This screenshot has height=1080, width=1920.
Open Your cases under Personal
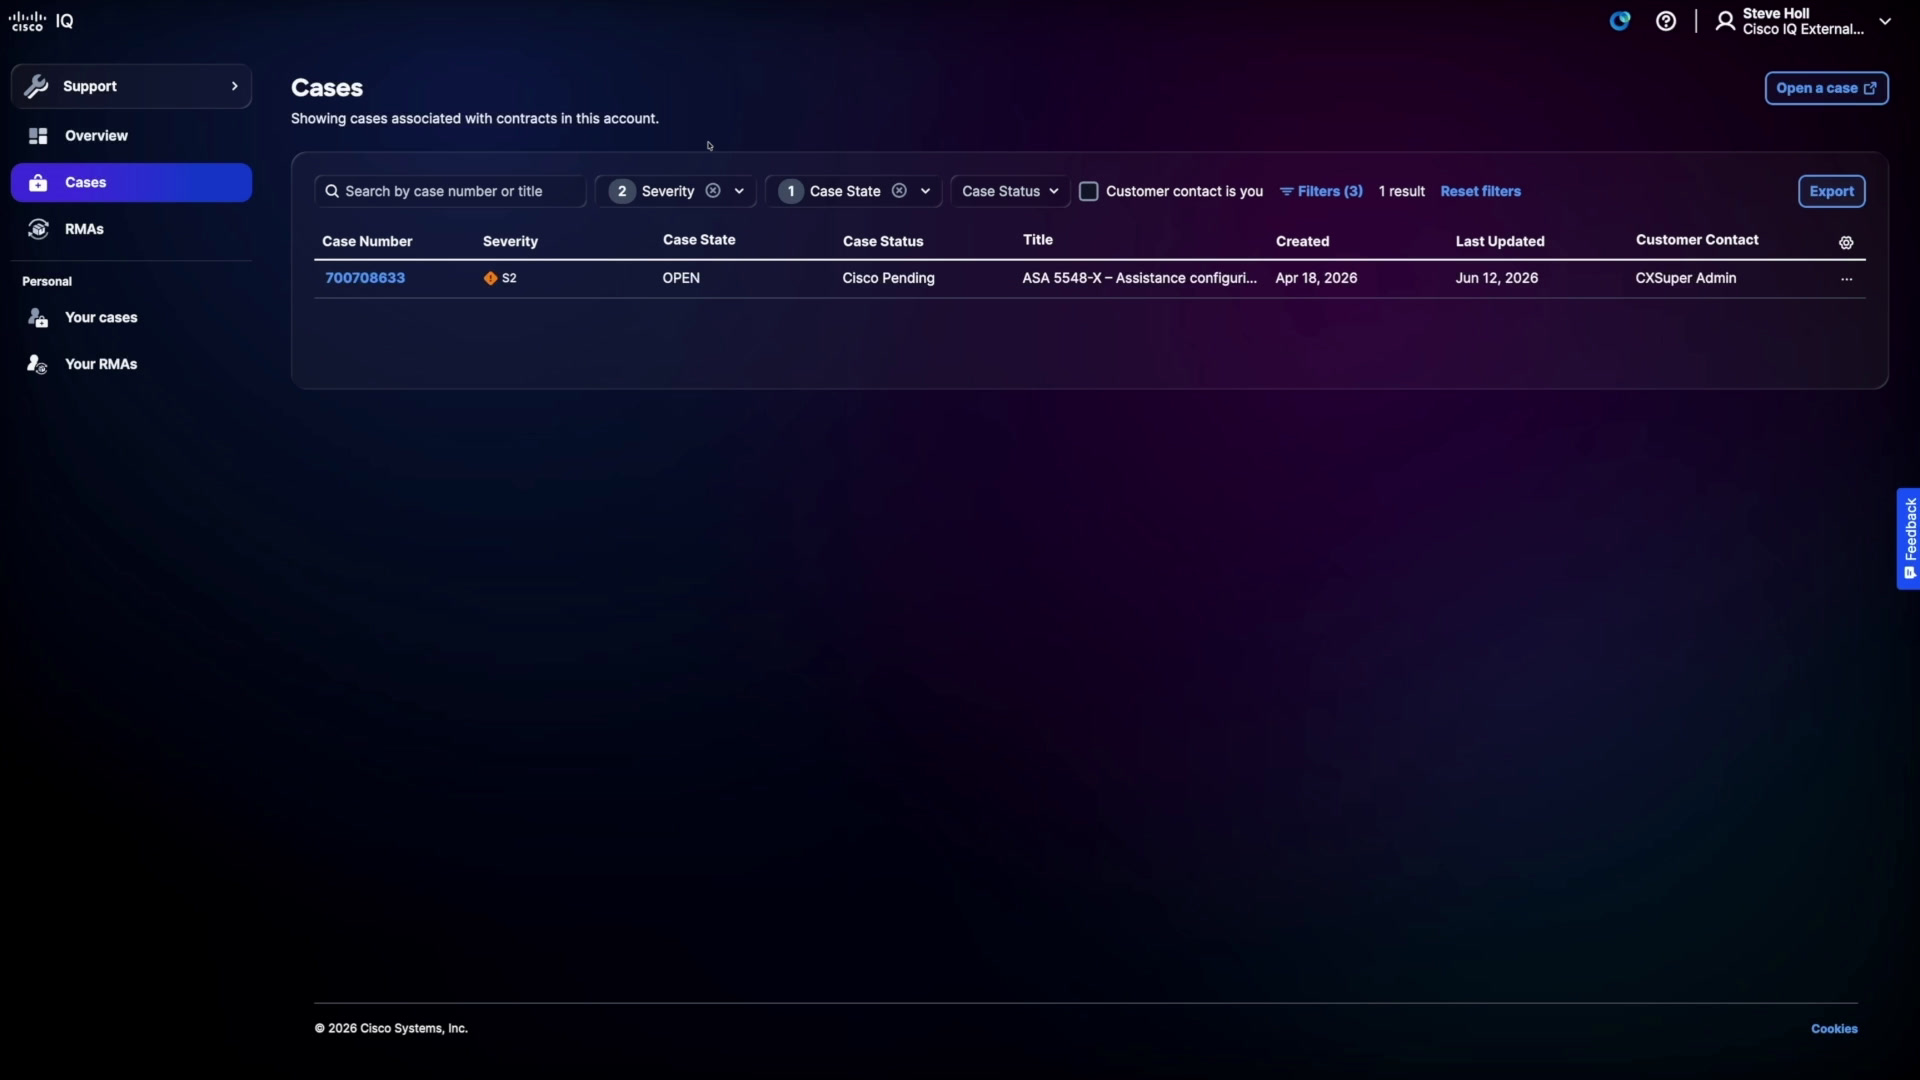coord(131,318)
